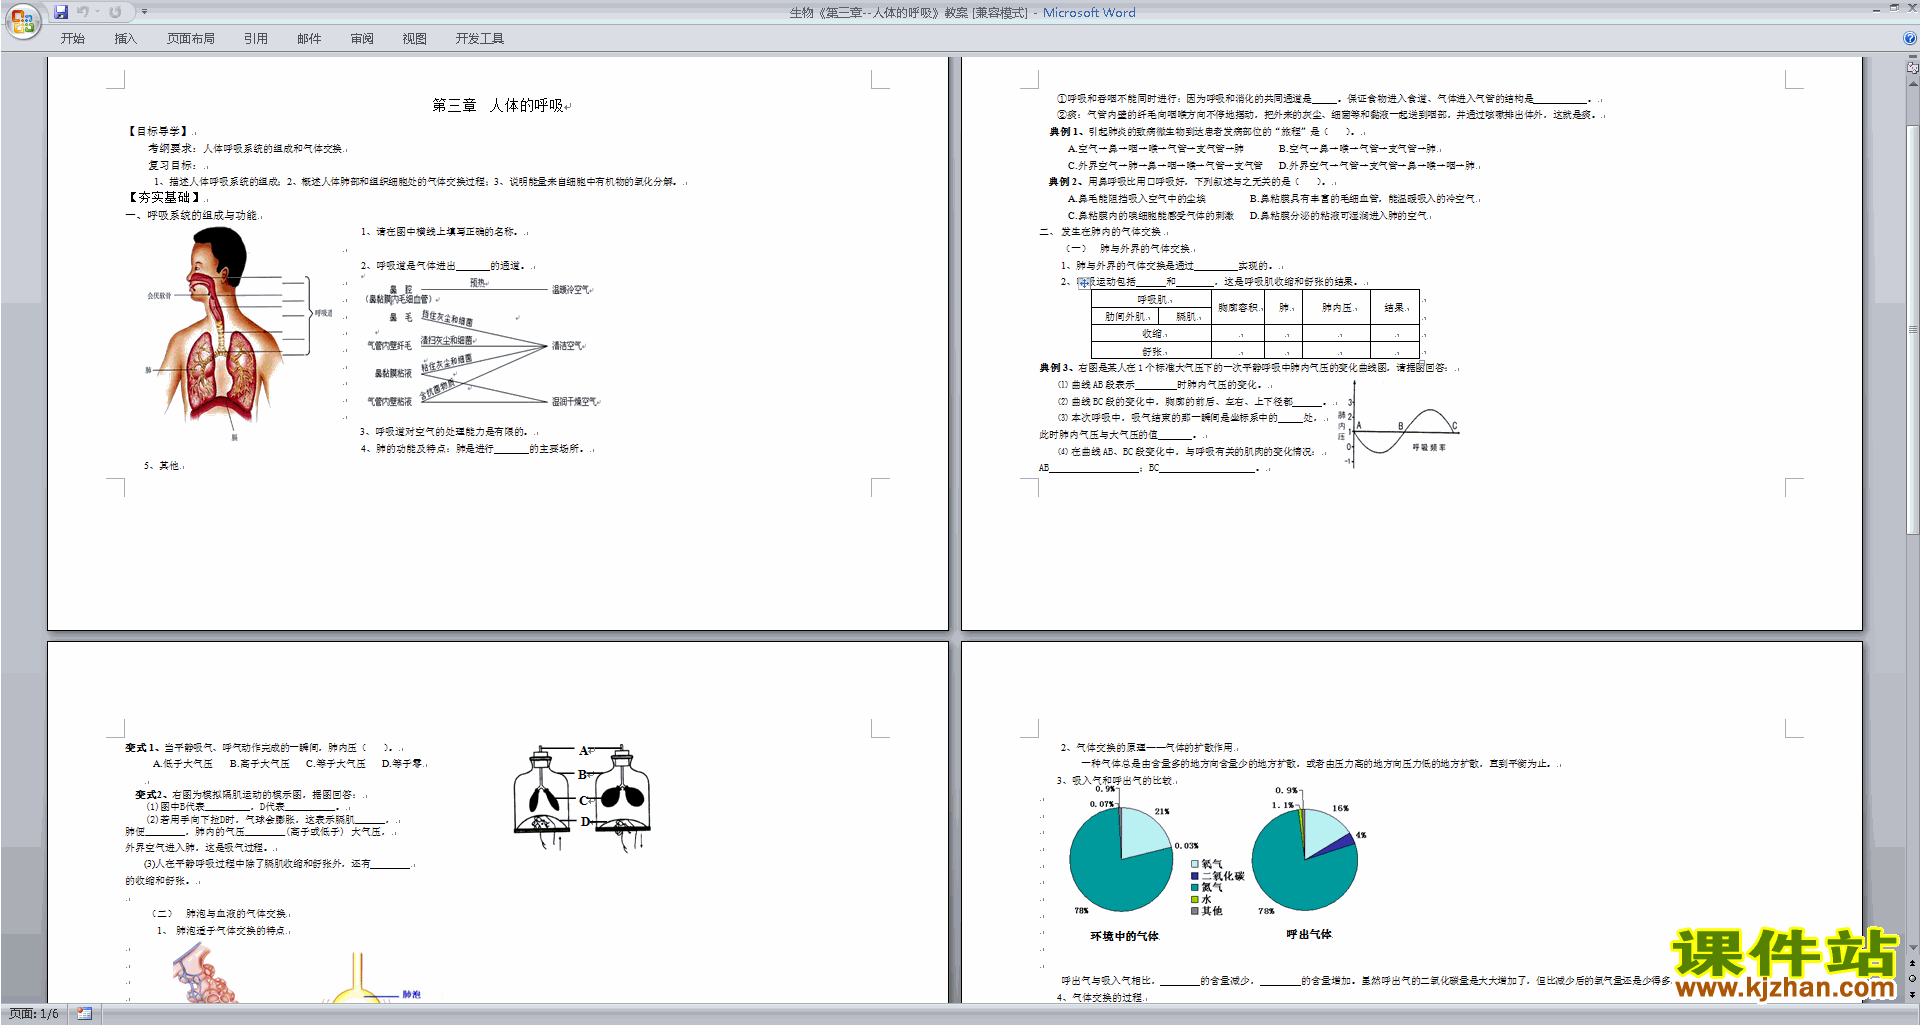The width and height of the screenshot is (1920, 1025).
Task: Click the 氧气 legend entry
Action: click(1206, 864)
